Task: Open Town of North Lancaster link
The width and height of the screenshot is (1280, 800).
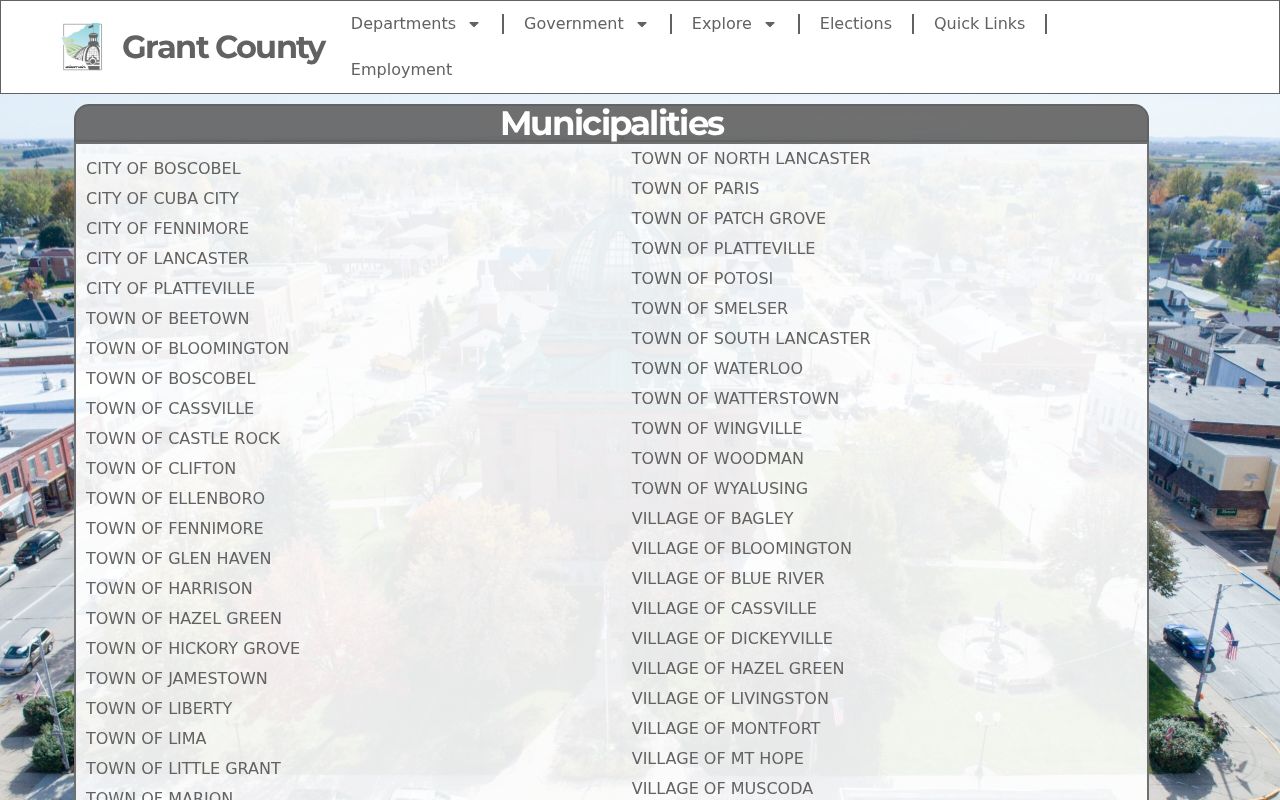Action: coord(751,158)
